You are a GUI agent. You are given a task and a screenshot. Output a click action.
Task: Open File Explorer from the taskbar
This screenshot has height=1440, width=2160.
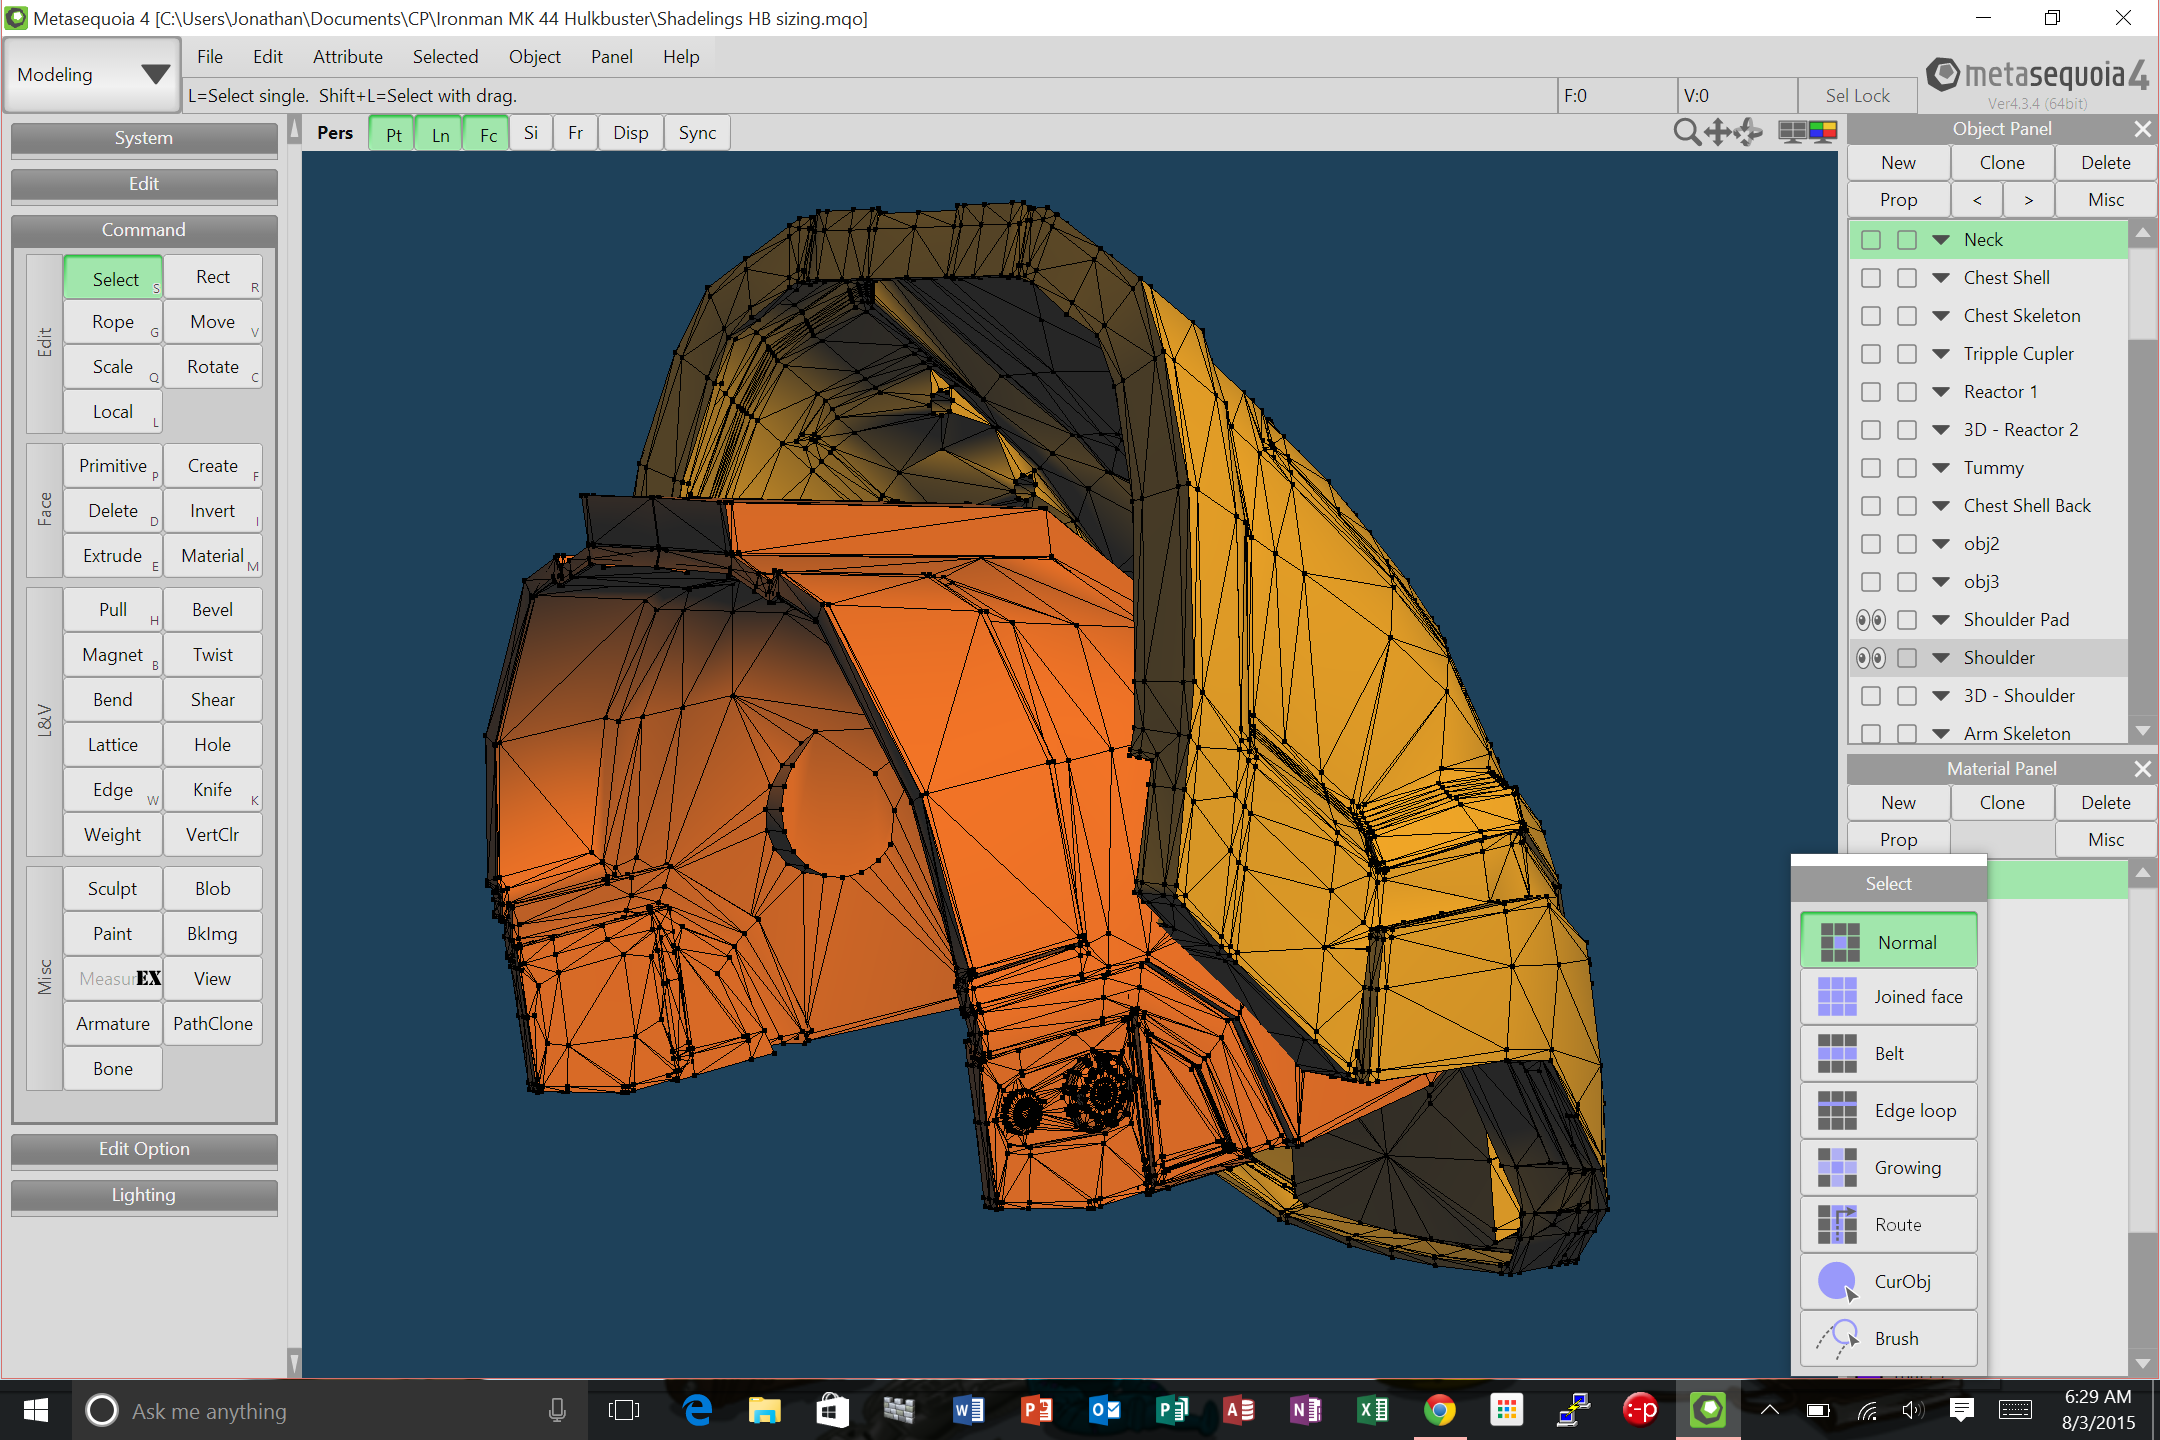[x=765, y=1411]
